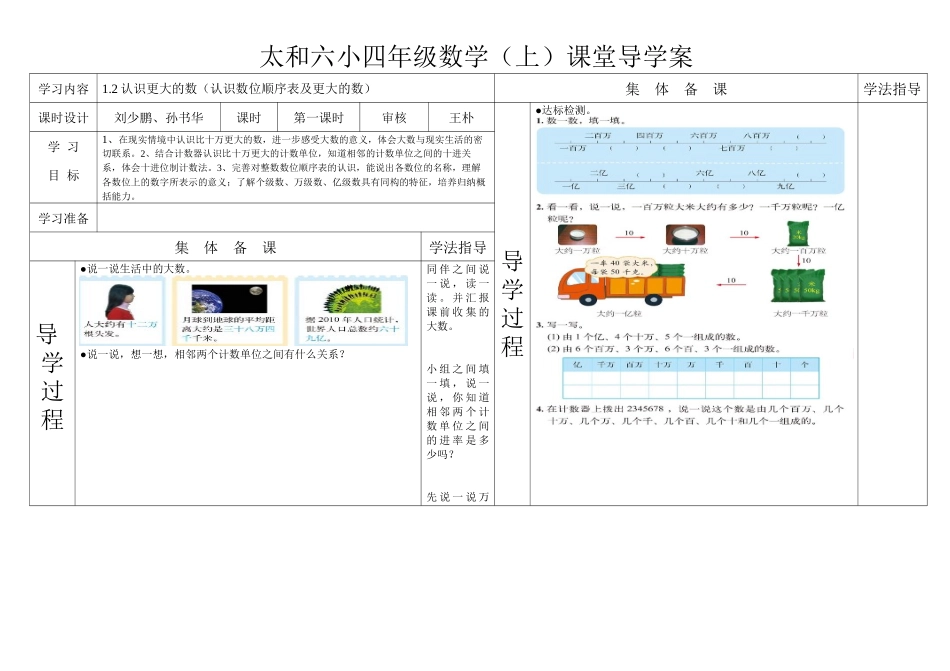Click the learning objectives paragraph
This screenshot has height=671, width=950.
tap(294, 168)
